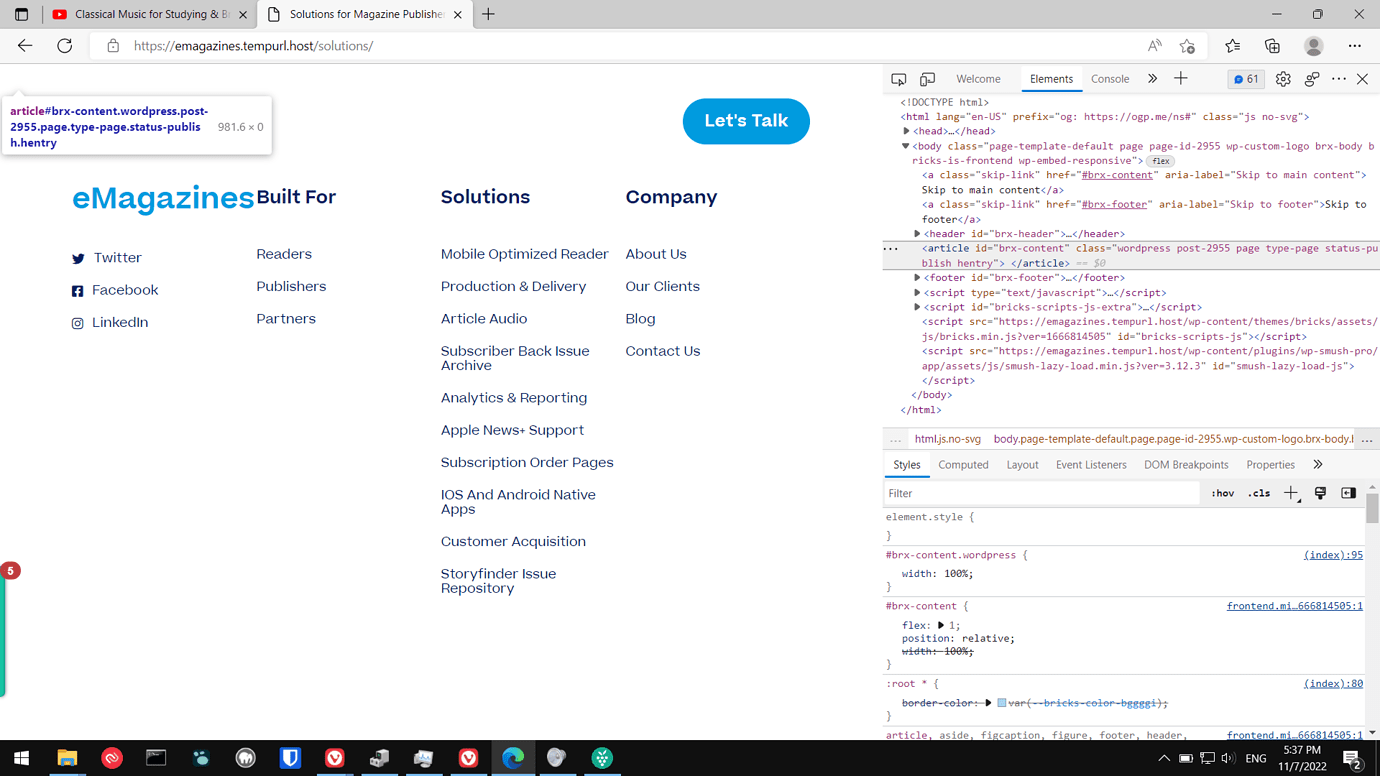Click the Read Aloud icon in address bar
1380x776 pixels.
[1155, 46]
